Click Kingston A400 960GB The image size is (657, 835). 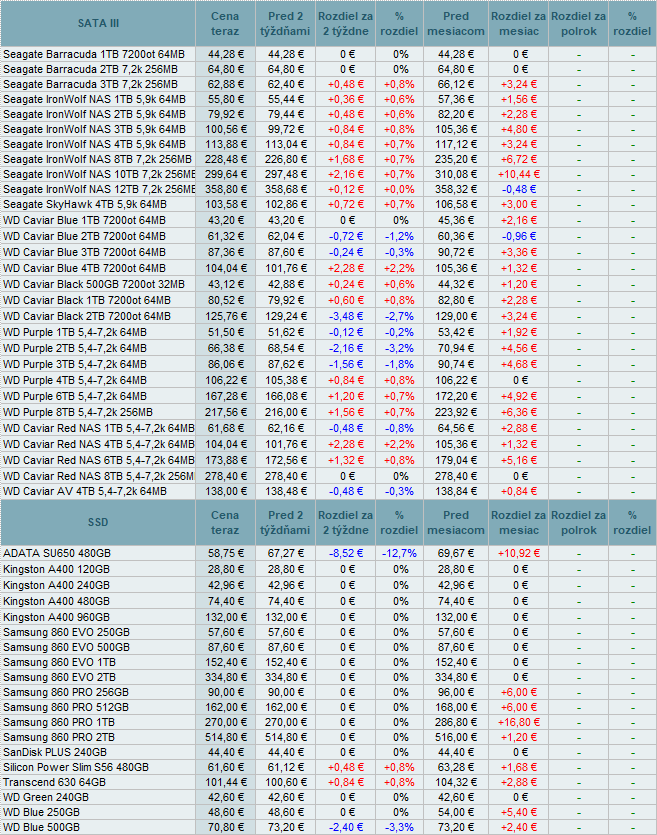coord(56,617)
